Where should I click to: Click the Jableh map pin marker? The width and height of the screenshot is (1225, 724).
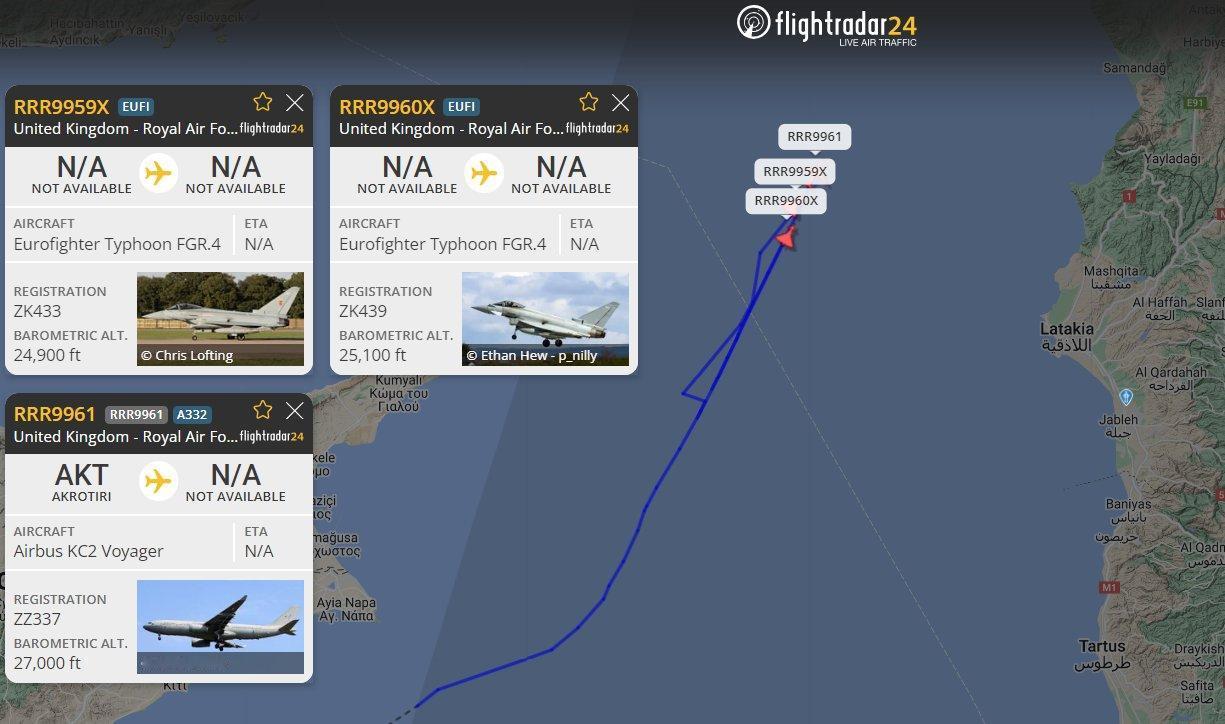tap(1126, 397)
